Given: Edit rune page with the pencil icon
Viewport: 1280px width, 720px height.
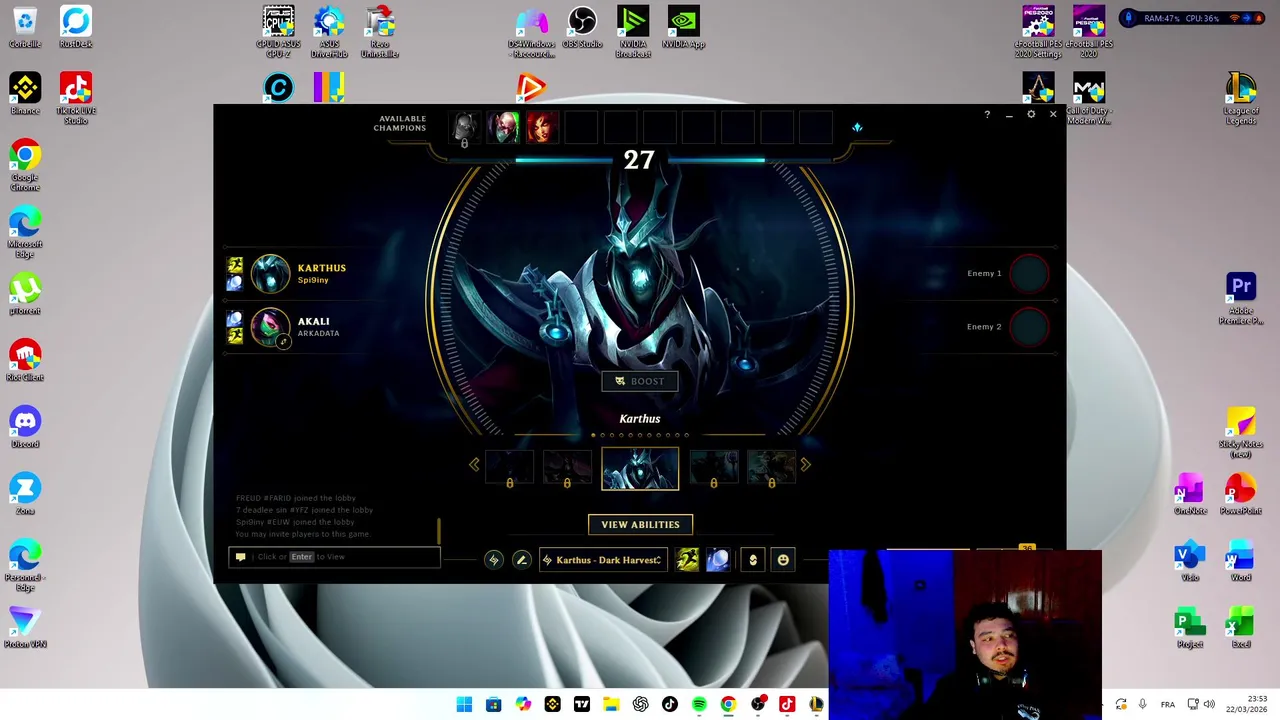Looking at the screenshot, I should coord(521,560).
